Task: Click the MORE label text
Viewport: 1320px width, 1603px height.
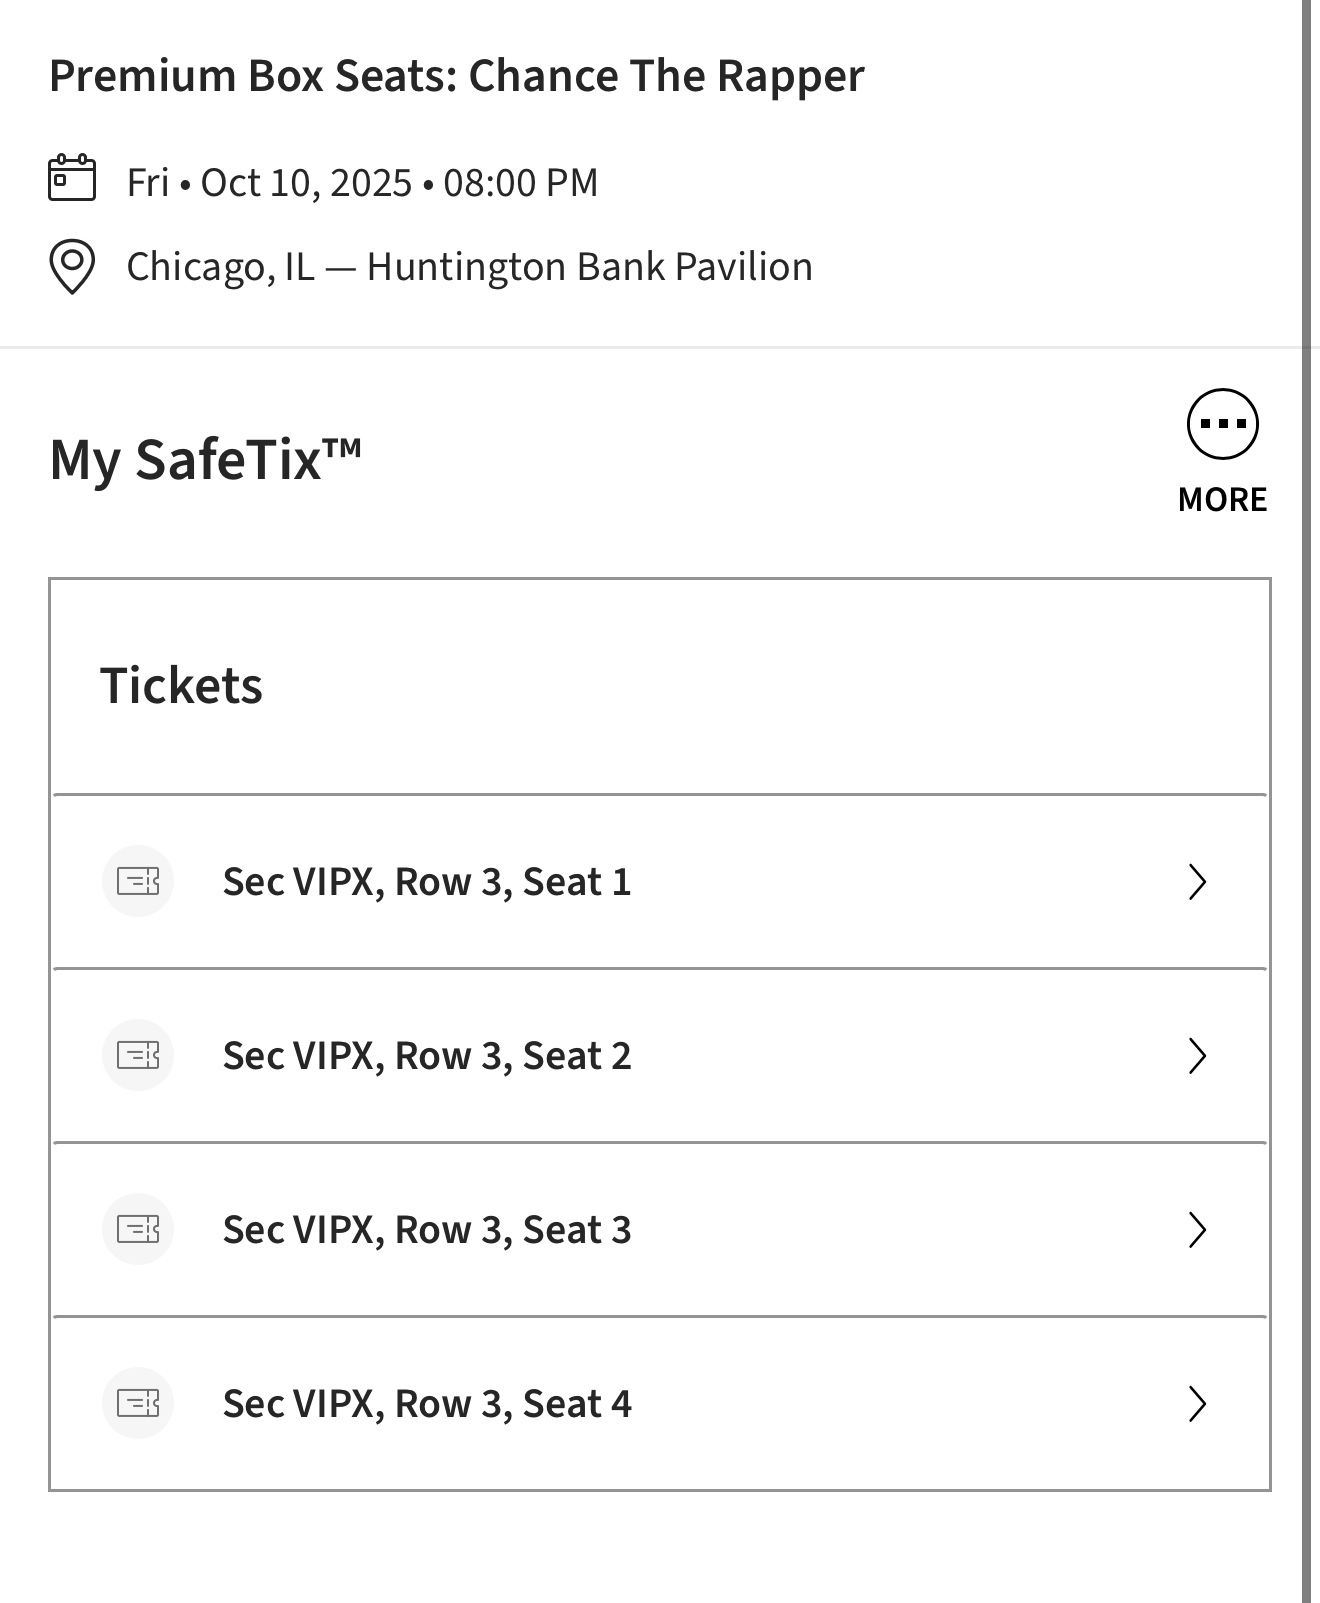Action: pos(1222,499)
